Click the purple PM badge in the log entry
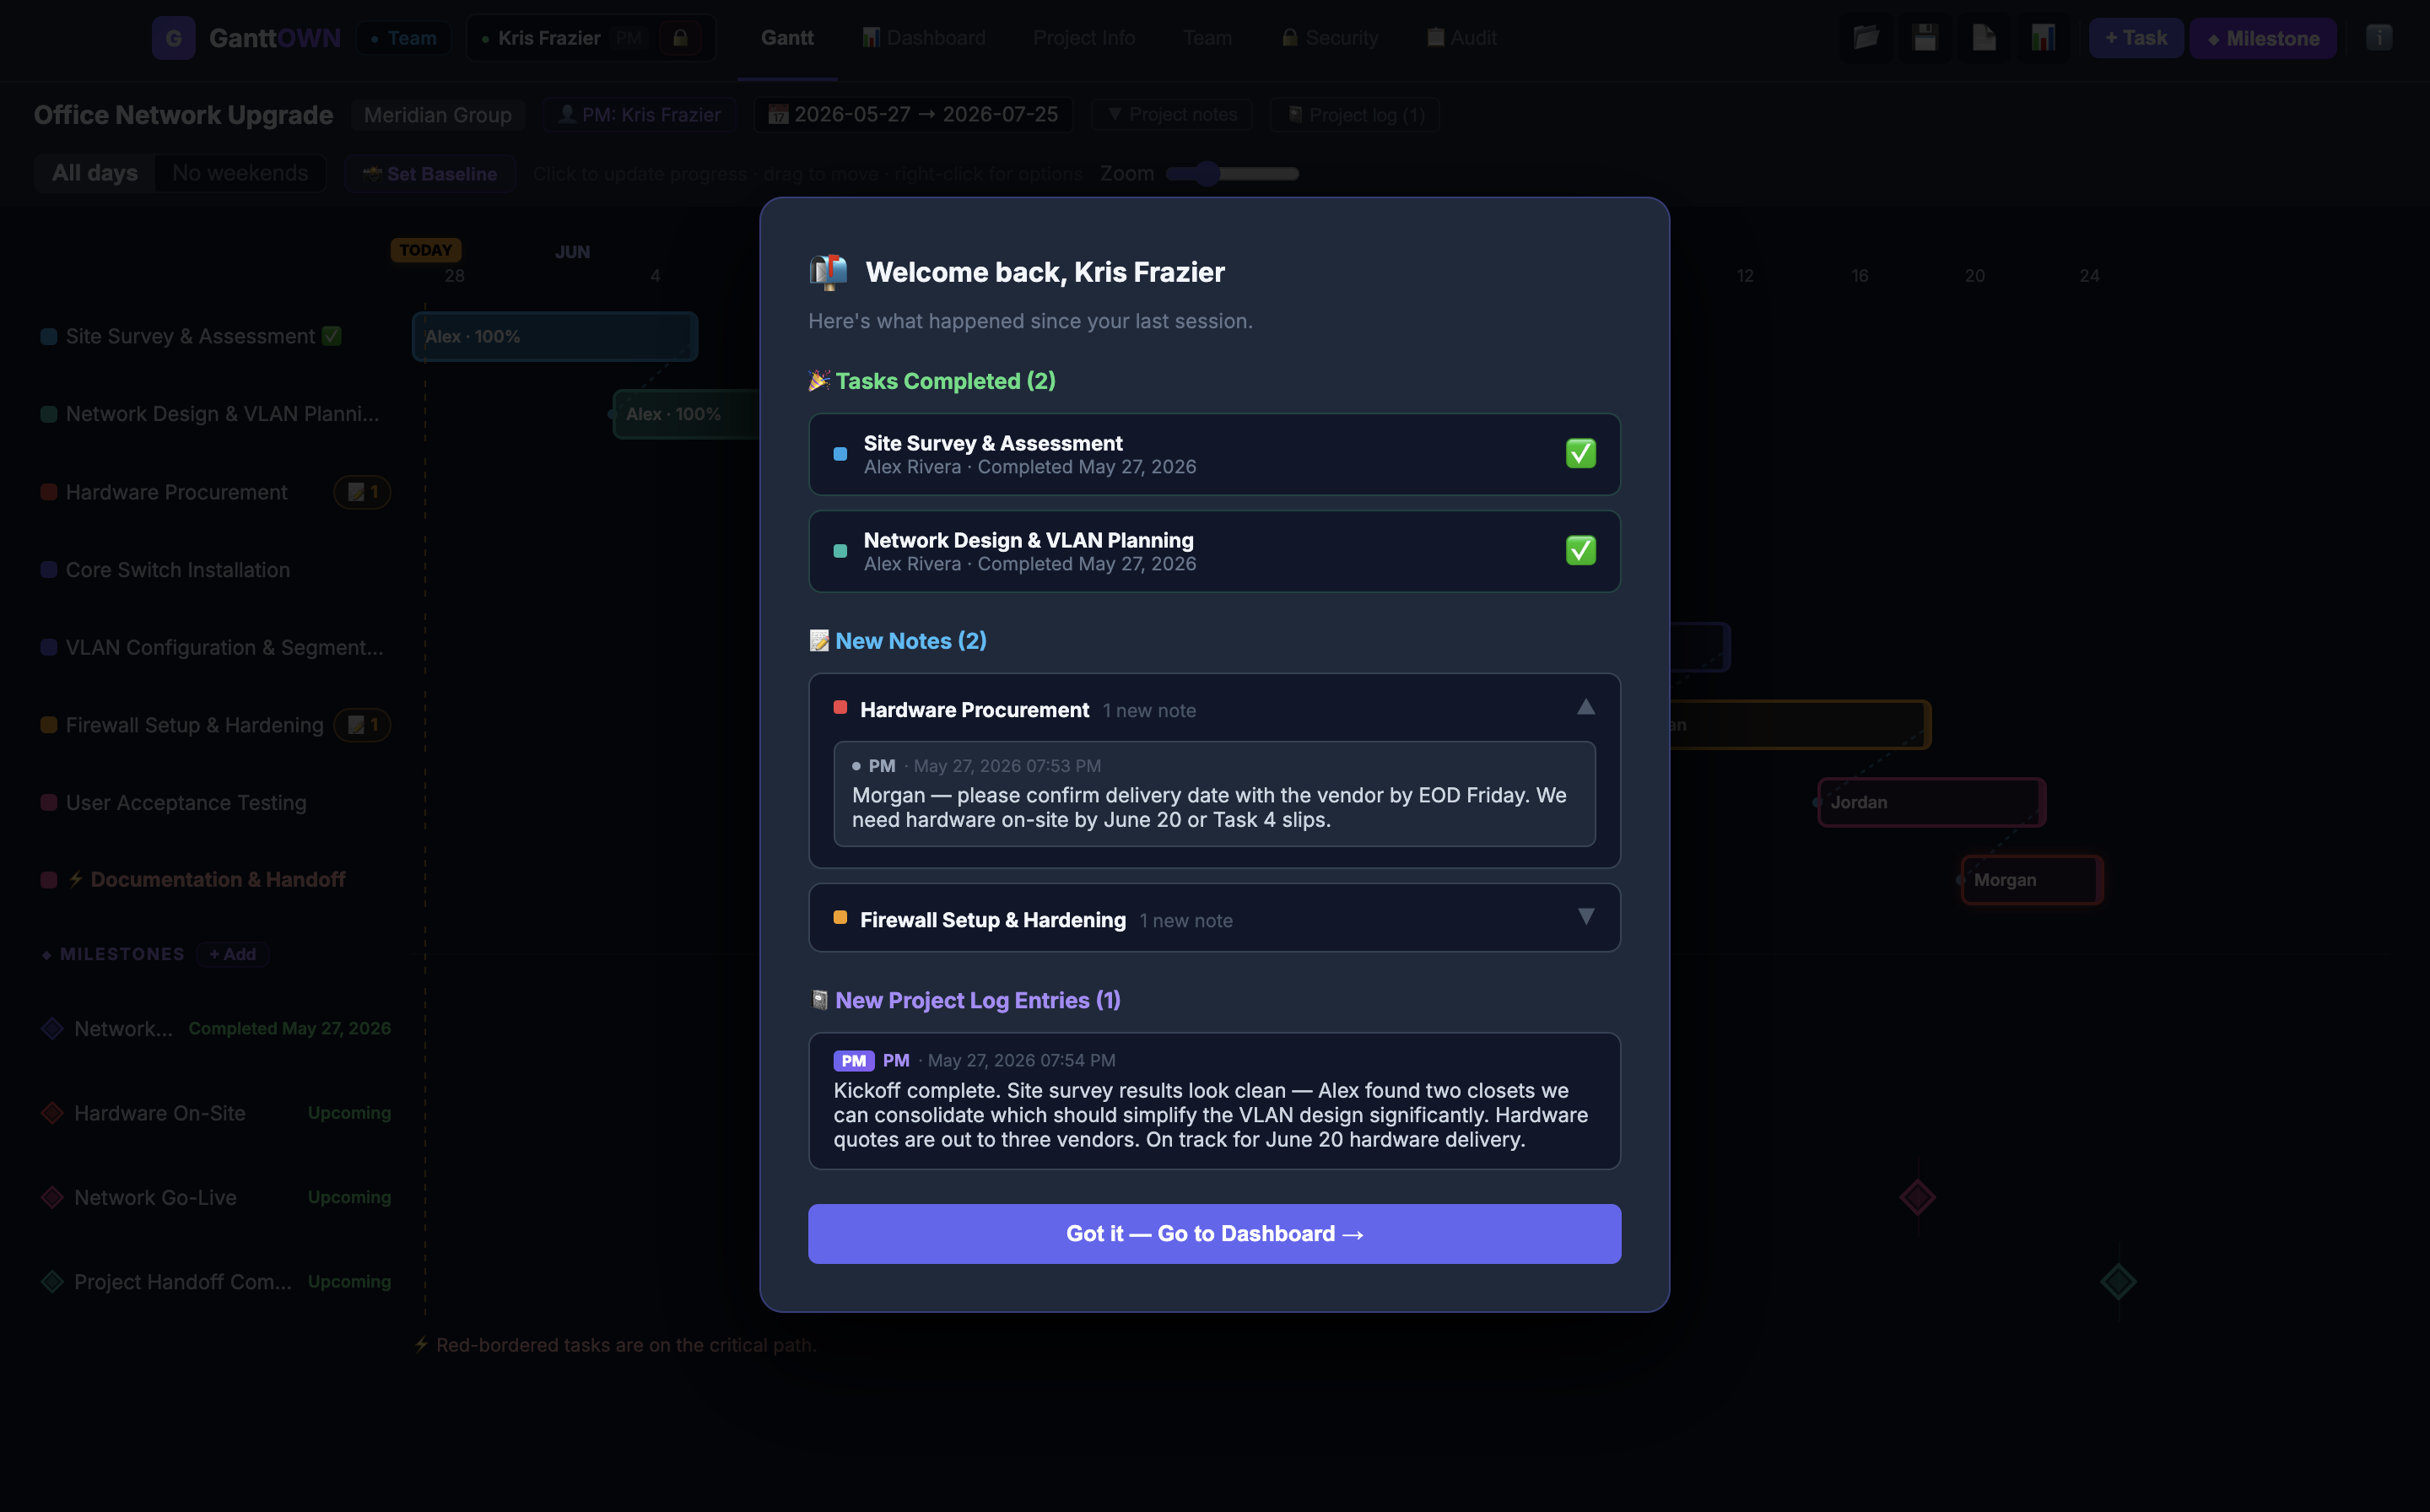Screen dimensions: 2430x1512 (854, 1061)
